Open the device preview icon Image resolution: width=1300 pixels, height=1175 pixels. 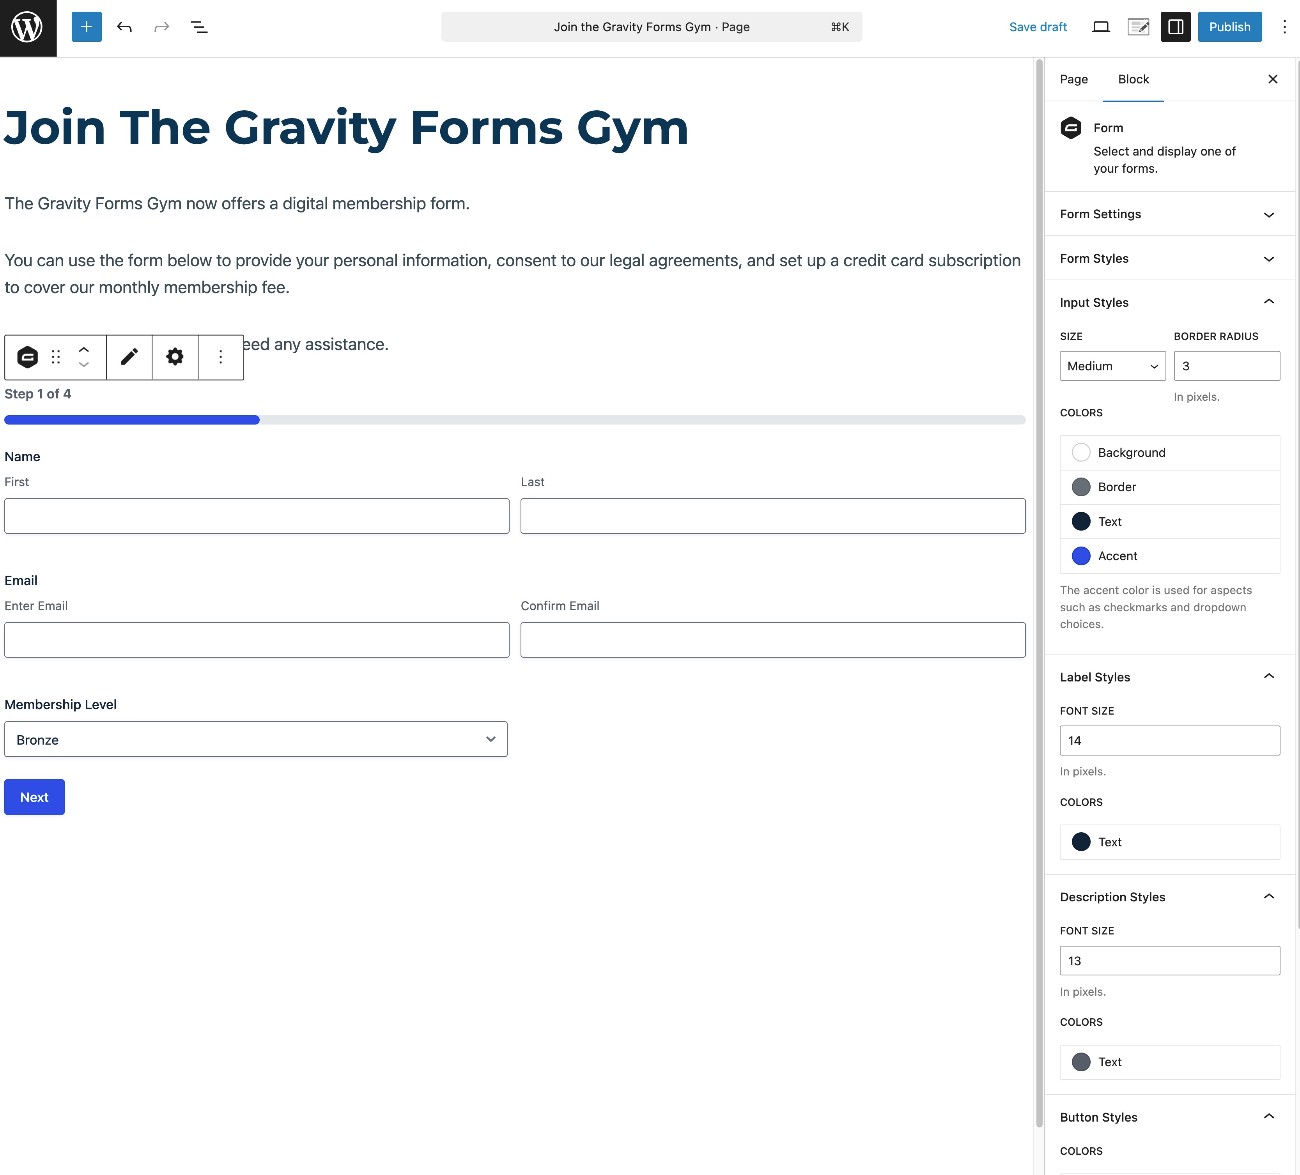point(1100,27)
